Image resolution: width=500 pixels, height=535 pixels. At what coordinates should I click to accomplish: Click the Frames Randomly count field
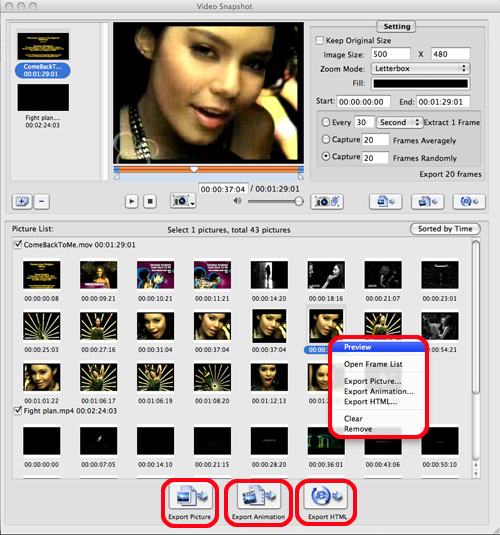375,158
